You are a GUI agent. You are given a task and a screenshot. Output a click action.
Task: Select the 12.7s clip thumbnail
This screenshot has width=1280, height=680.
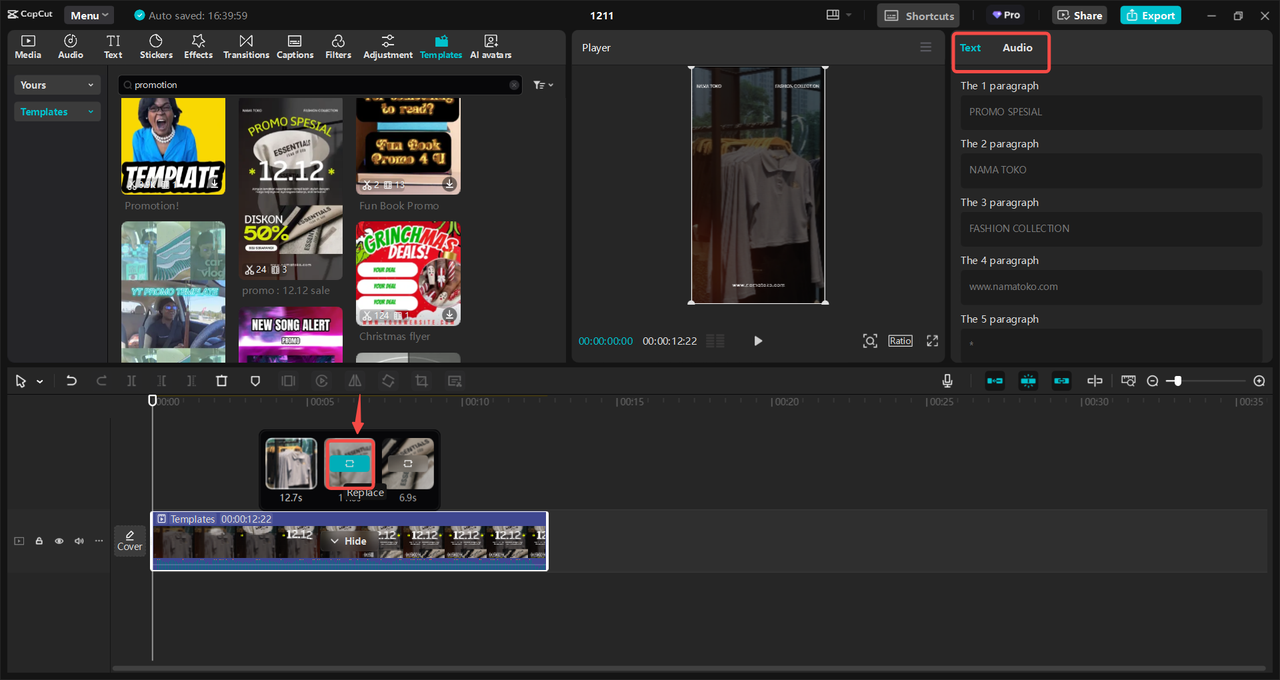pyautogui.click(x=291, y=464)
